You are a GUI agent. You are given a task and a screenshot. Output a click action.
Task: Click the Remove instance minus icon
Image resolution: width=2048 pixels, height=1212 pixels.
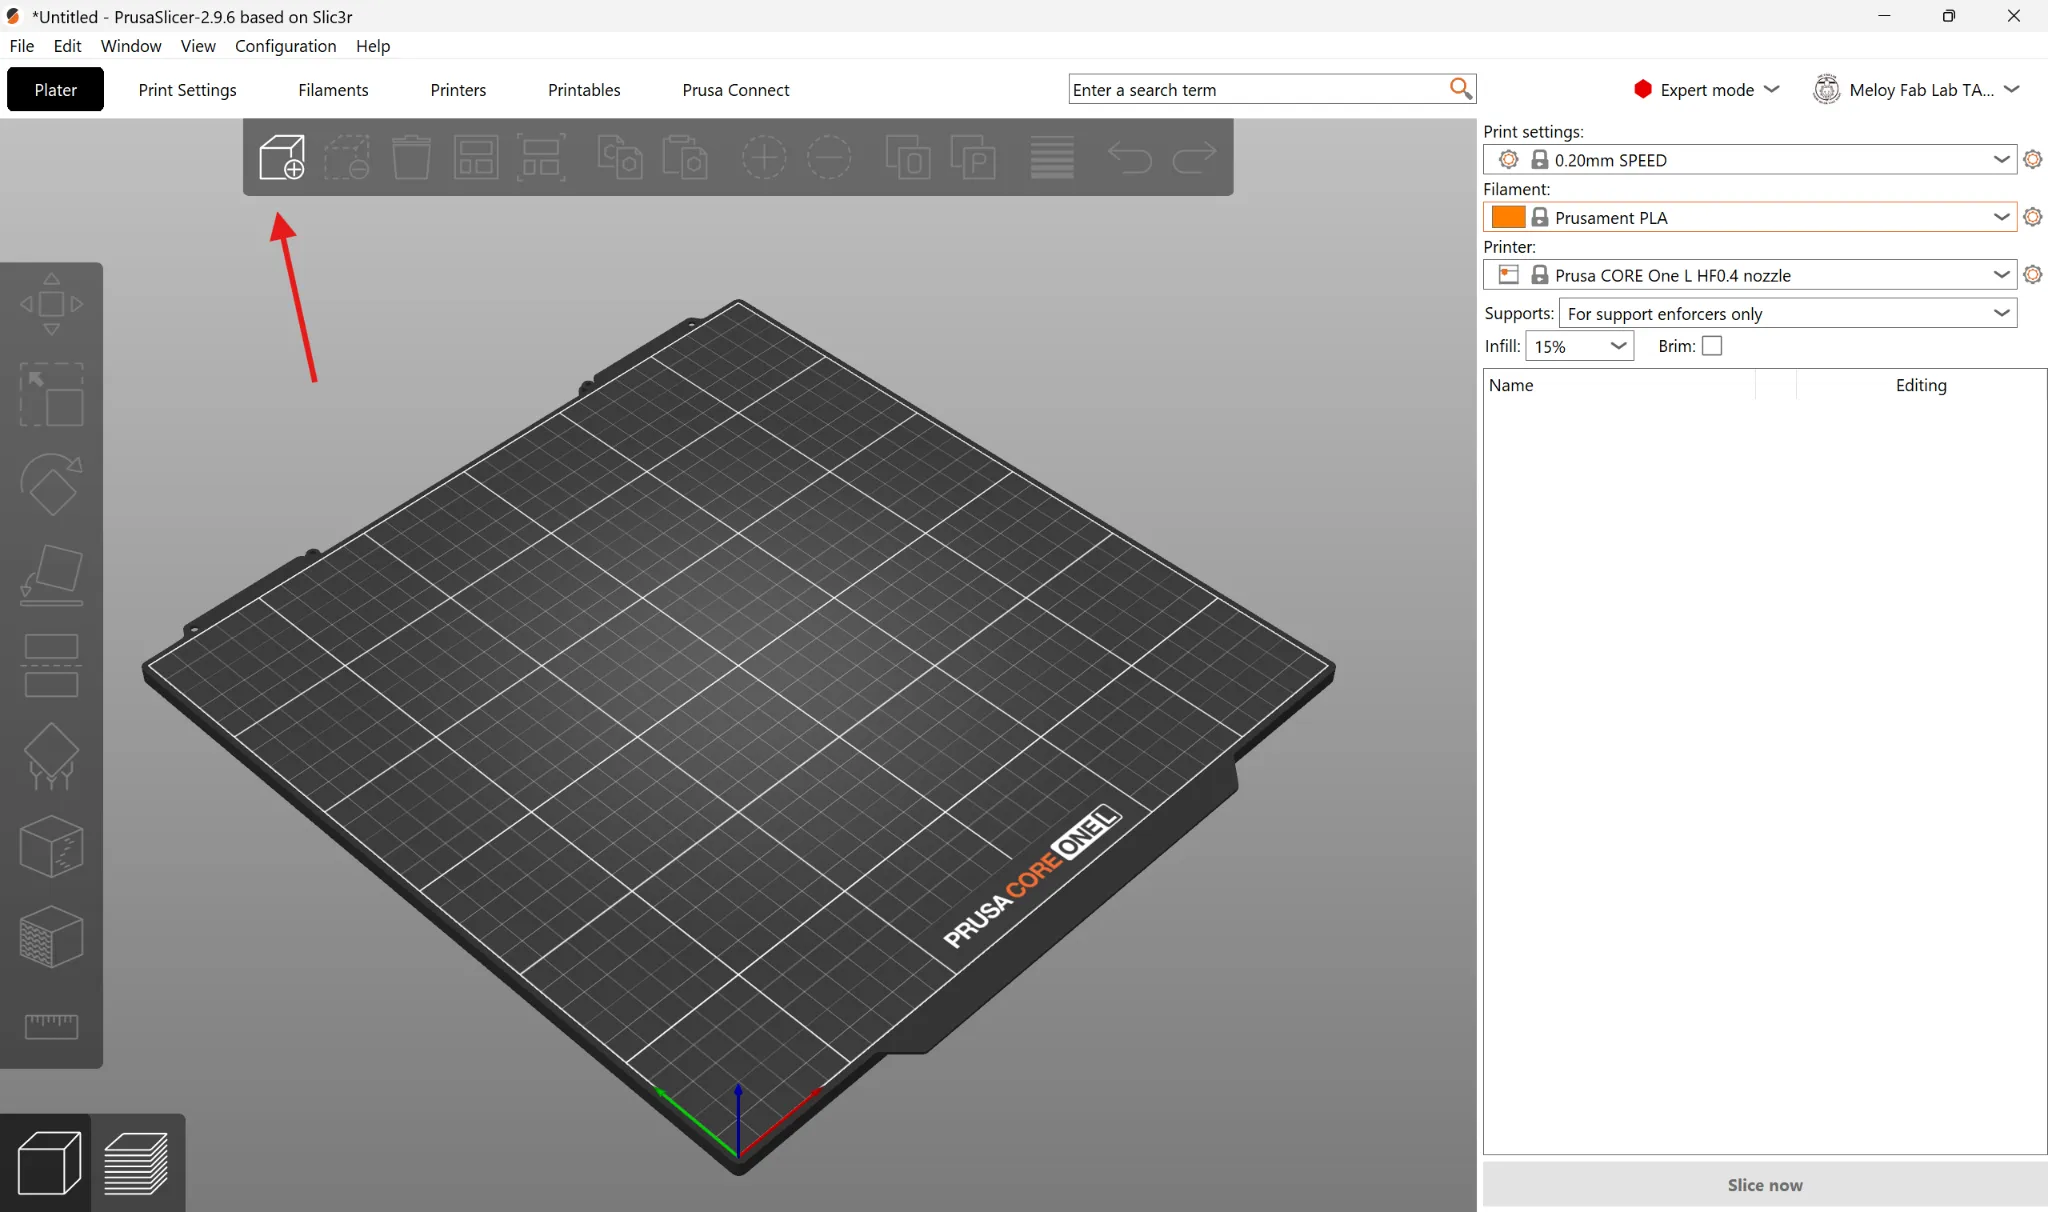point(829,158)
